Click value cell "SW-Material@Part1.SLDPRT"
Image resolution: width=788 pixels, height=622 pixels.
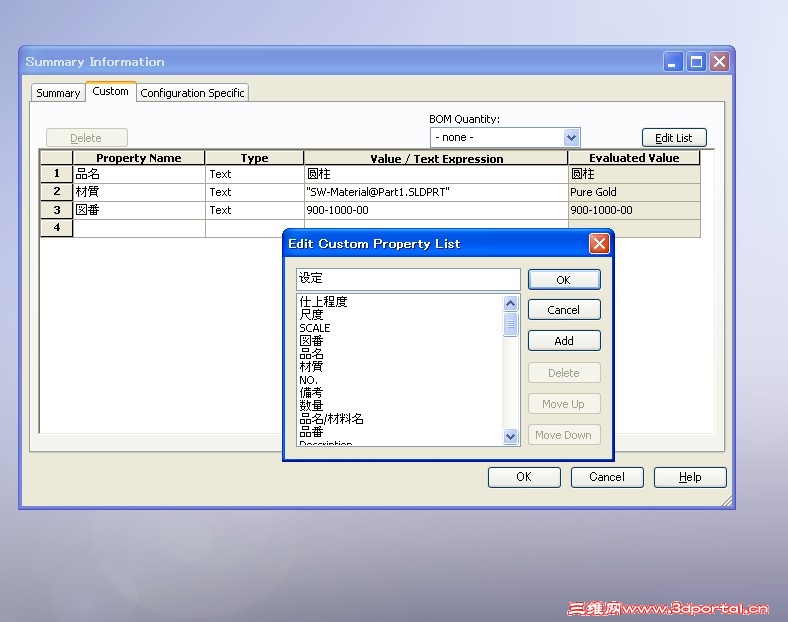tap(436, 192)
